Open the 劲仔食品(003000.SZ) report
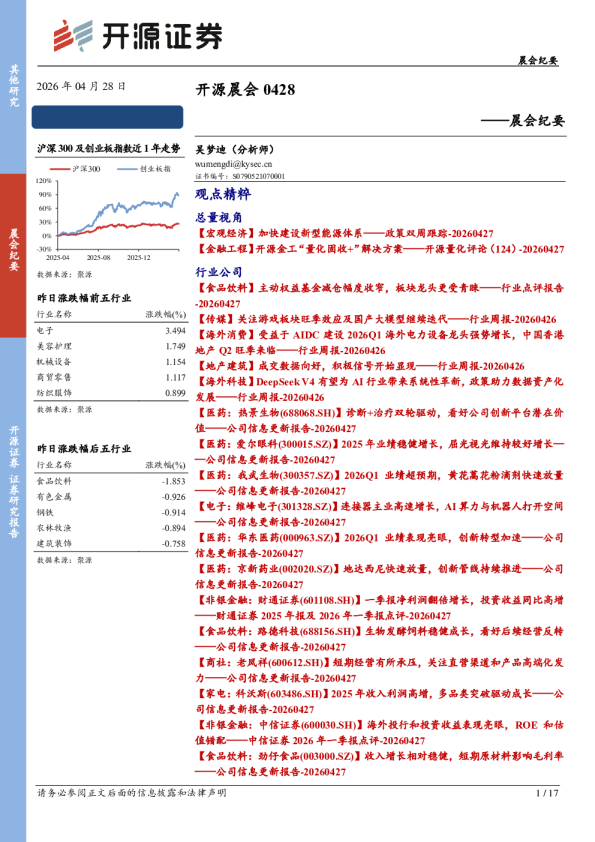 pyautogui.click(x=380, y=764)
